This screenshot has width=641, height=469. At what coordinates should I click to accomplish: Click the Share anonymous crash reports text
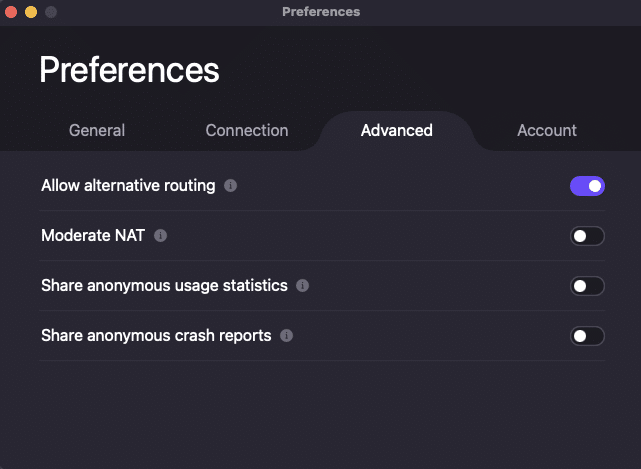156,336
